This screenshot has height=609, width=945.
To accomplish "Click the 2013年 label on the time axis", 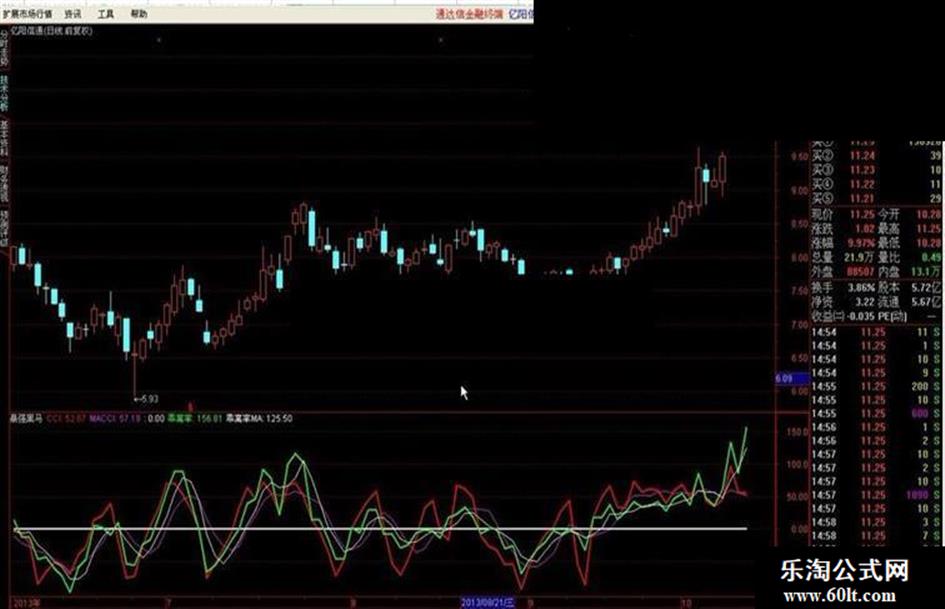I will click(x=26, y=602).
